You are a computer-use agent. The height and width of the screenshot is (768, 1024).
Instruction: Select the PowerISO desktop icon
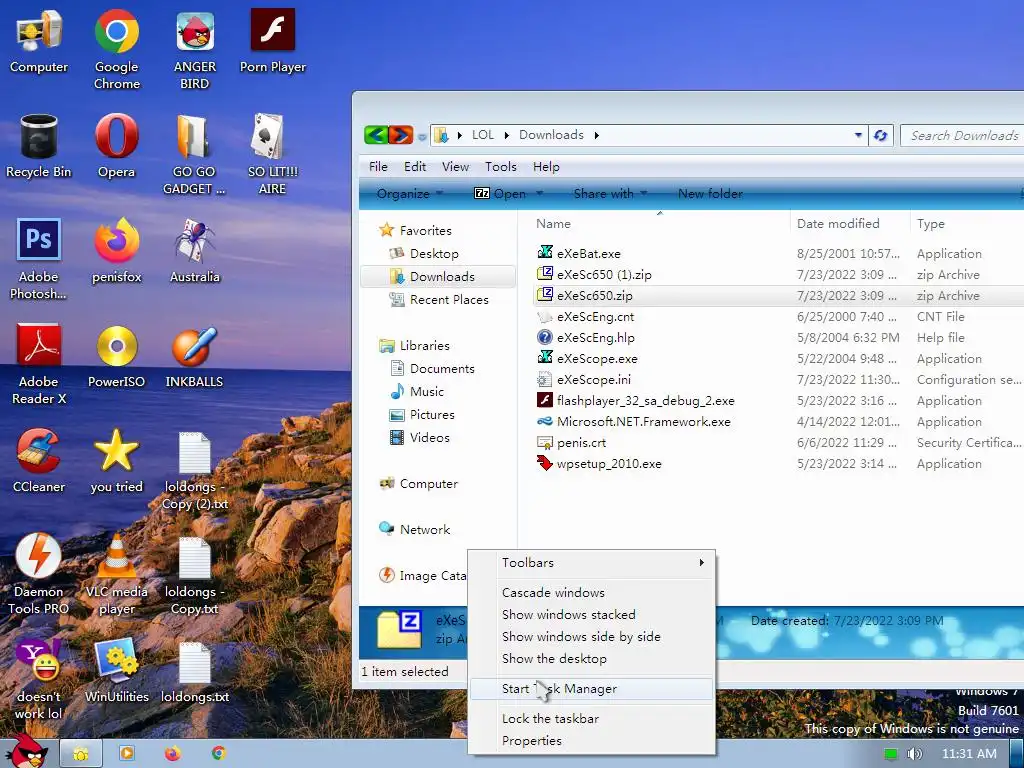point(116,356)
